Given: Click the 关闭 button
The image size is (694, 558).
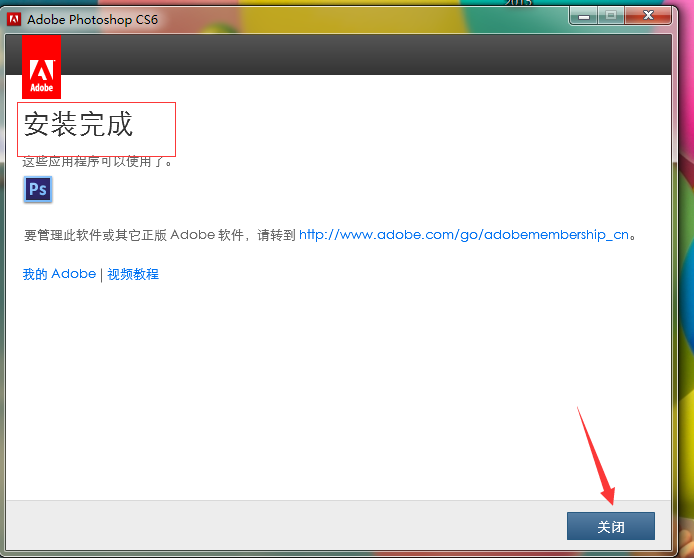Looking at the screenshot, I should pos(611,527).
